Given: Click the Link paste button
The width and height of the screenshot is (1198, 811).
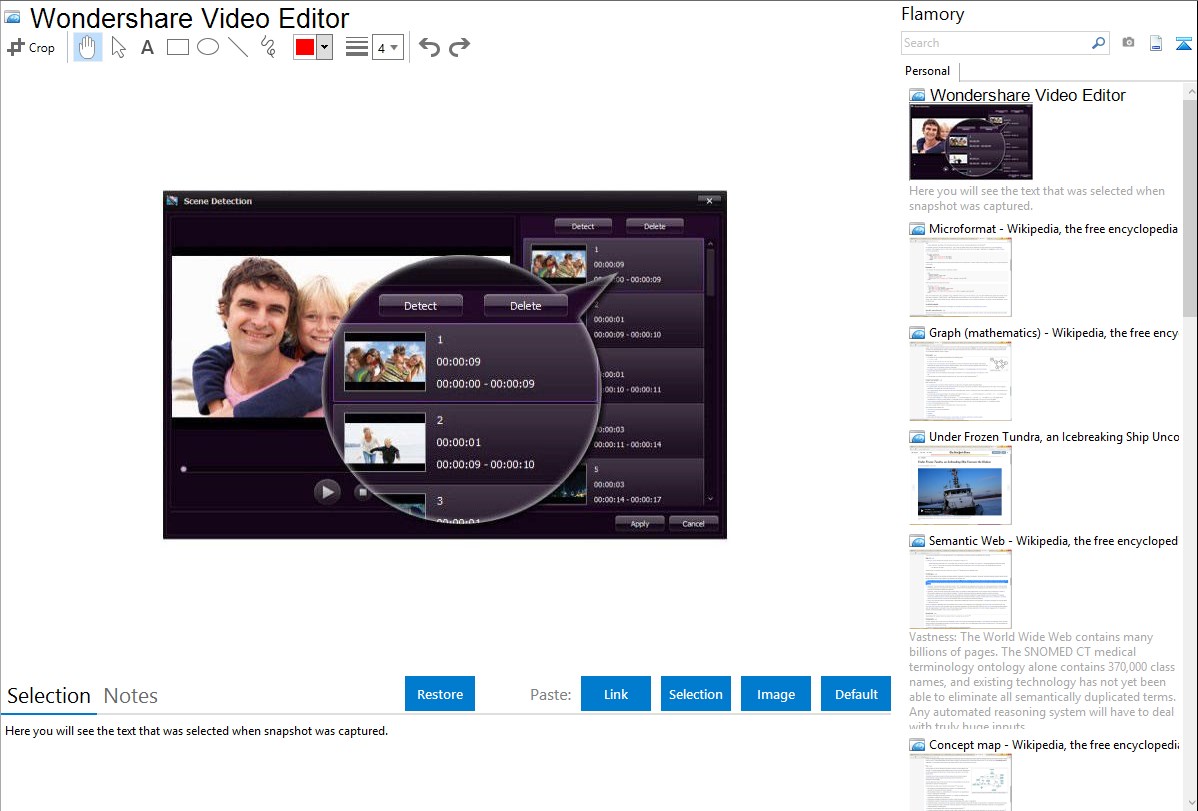Looking at the screenshot, I should click(616, 694).
